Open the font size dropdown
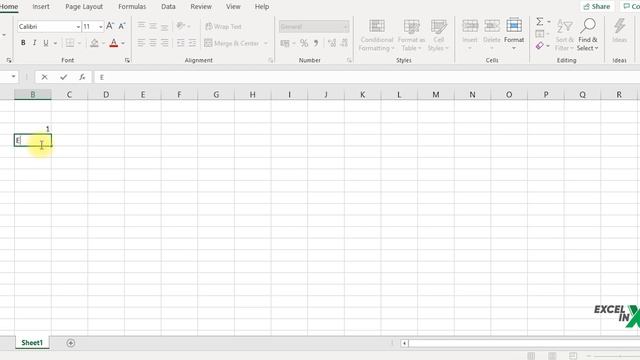Image resolution: width=640 pixels, height=360 pixels. 101,27
